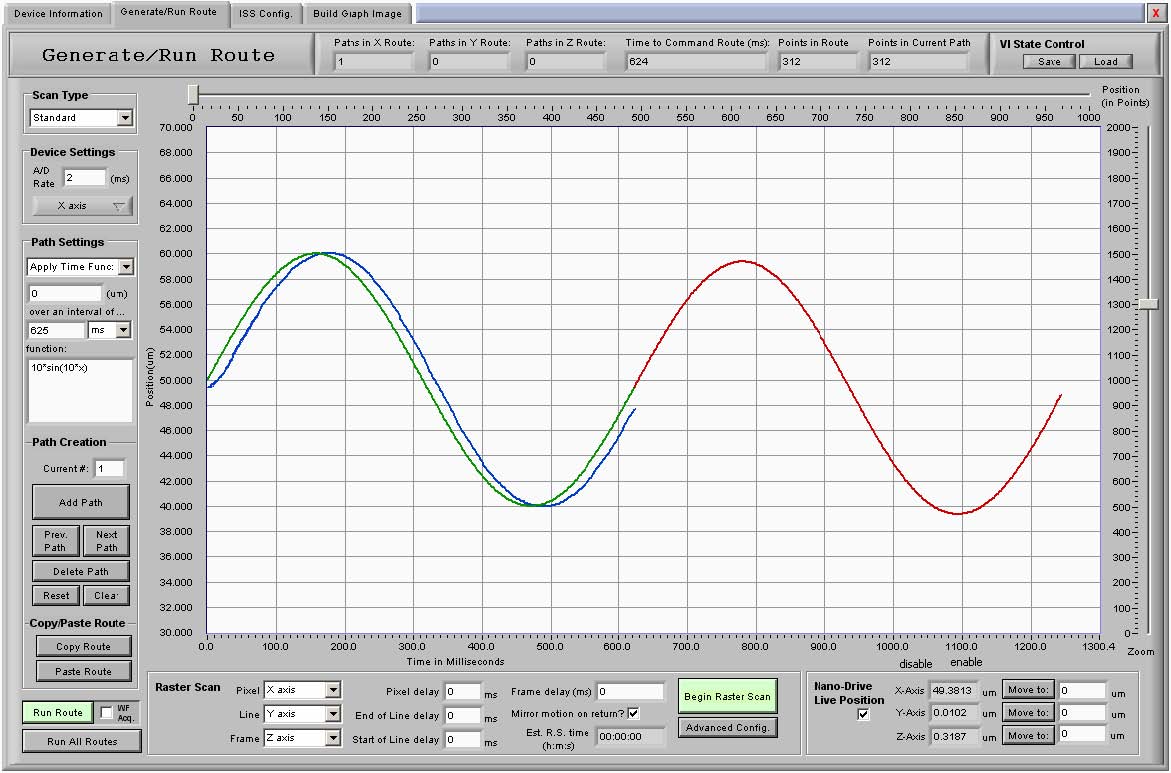This screenshot has width=1171, height=773.
Task: Toggle Mirror motion on return checkbox
Action: (633, 713)
